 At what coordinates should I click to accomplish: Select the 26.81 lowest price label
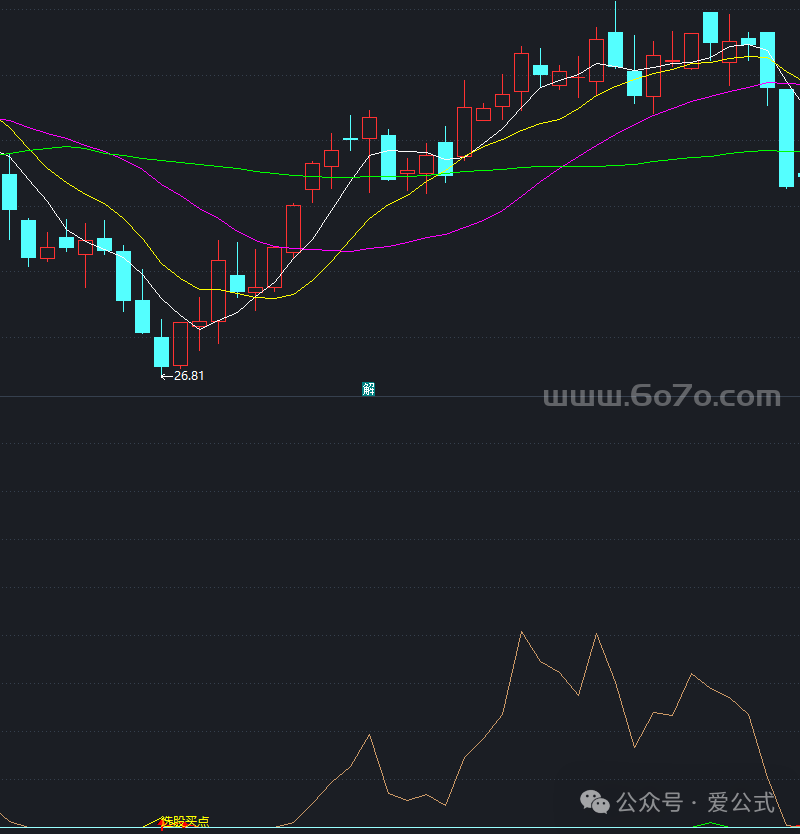tap(190, 376)
